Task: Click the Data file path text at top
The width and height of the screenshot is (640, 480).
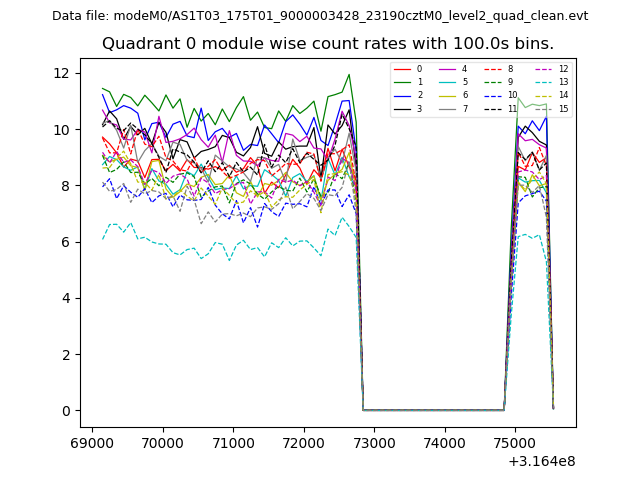Action: click(320, 16)
